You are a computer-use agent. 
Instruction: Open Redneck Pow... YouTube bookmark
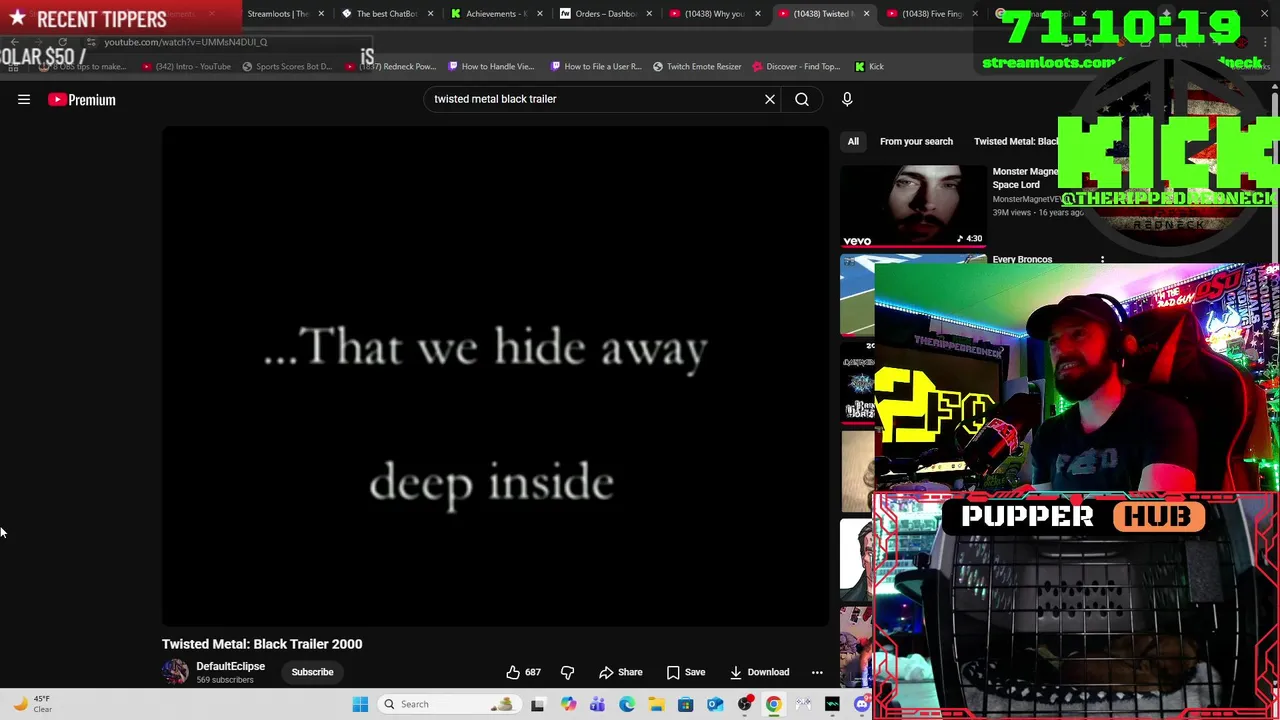(391, 66)
